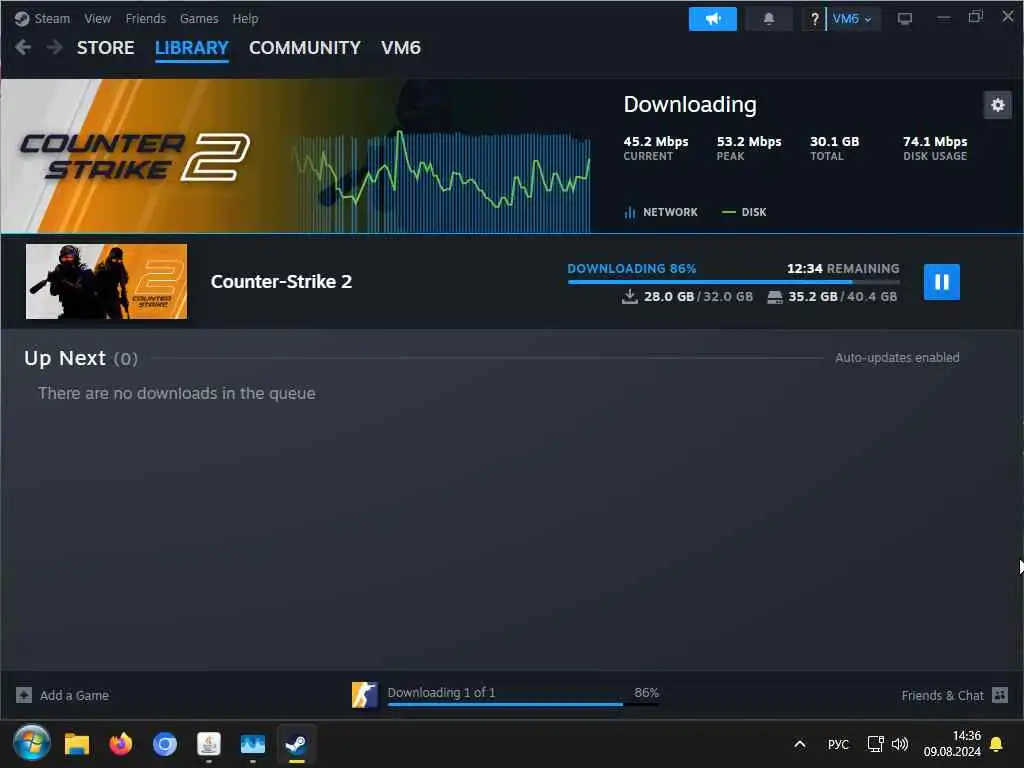Open the network tray icon
This screenshot has height=768, width=1024.
(875, 744)
